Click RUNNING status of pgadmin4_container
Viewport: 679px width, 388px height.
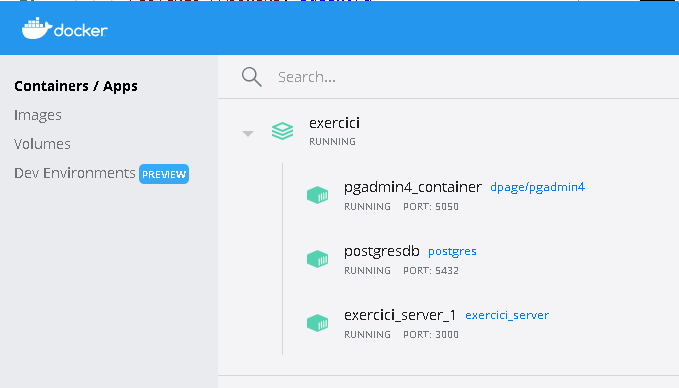[x=367, y=207]
